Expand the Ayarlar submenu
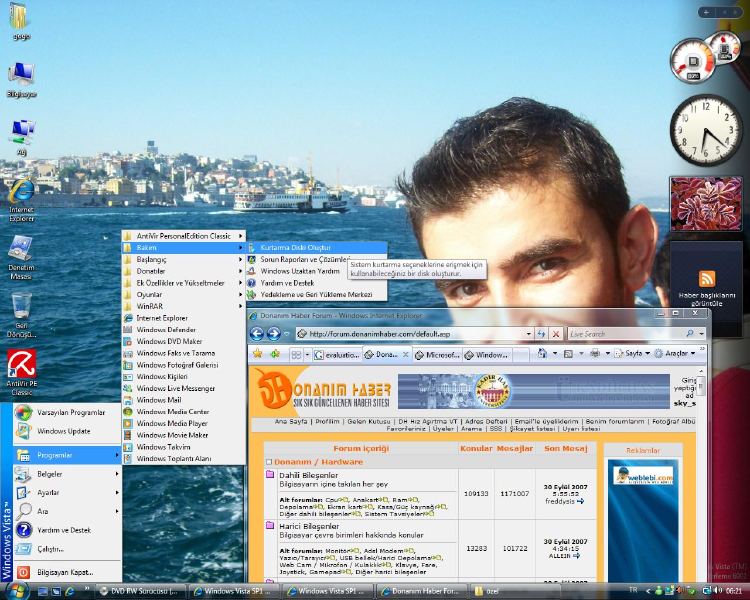This screenshot has width=750, height=600. (67, 492)
